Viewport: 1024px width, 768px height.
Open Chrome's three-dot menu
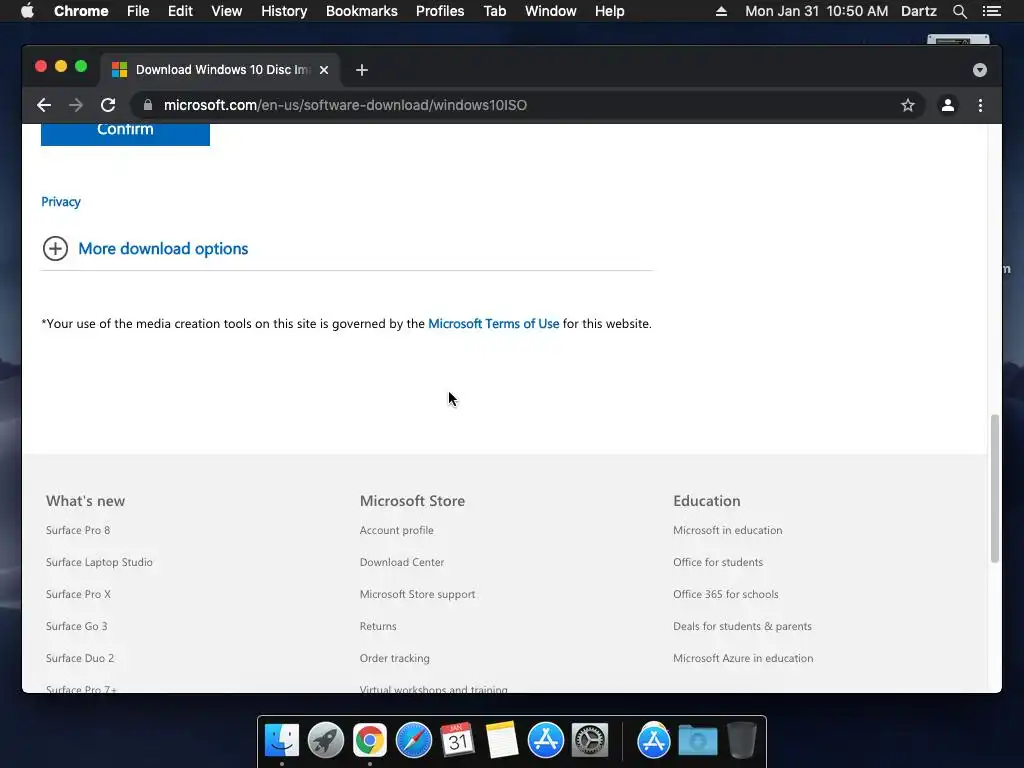click(x=980, y=105)
